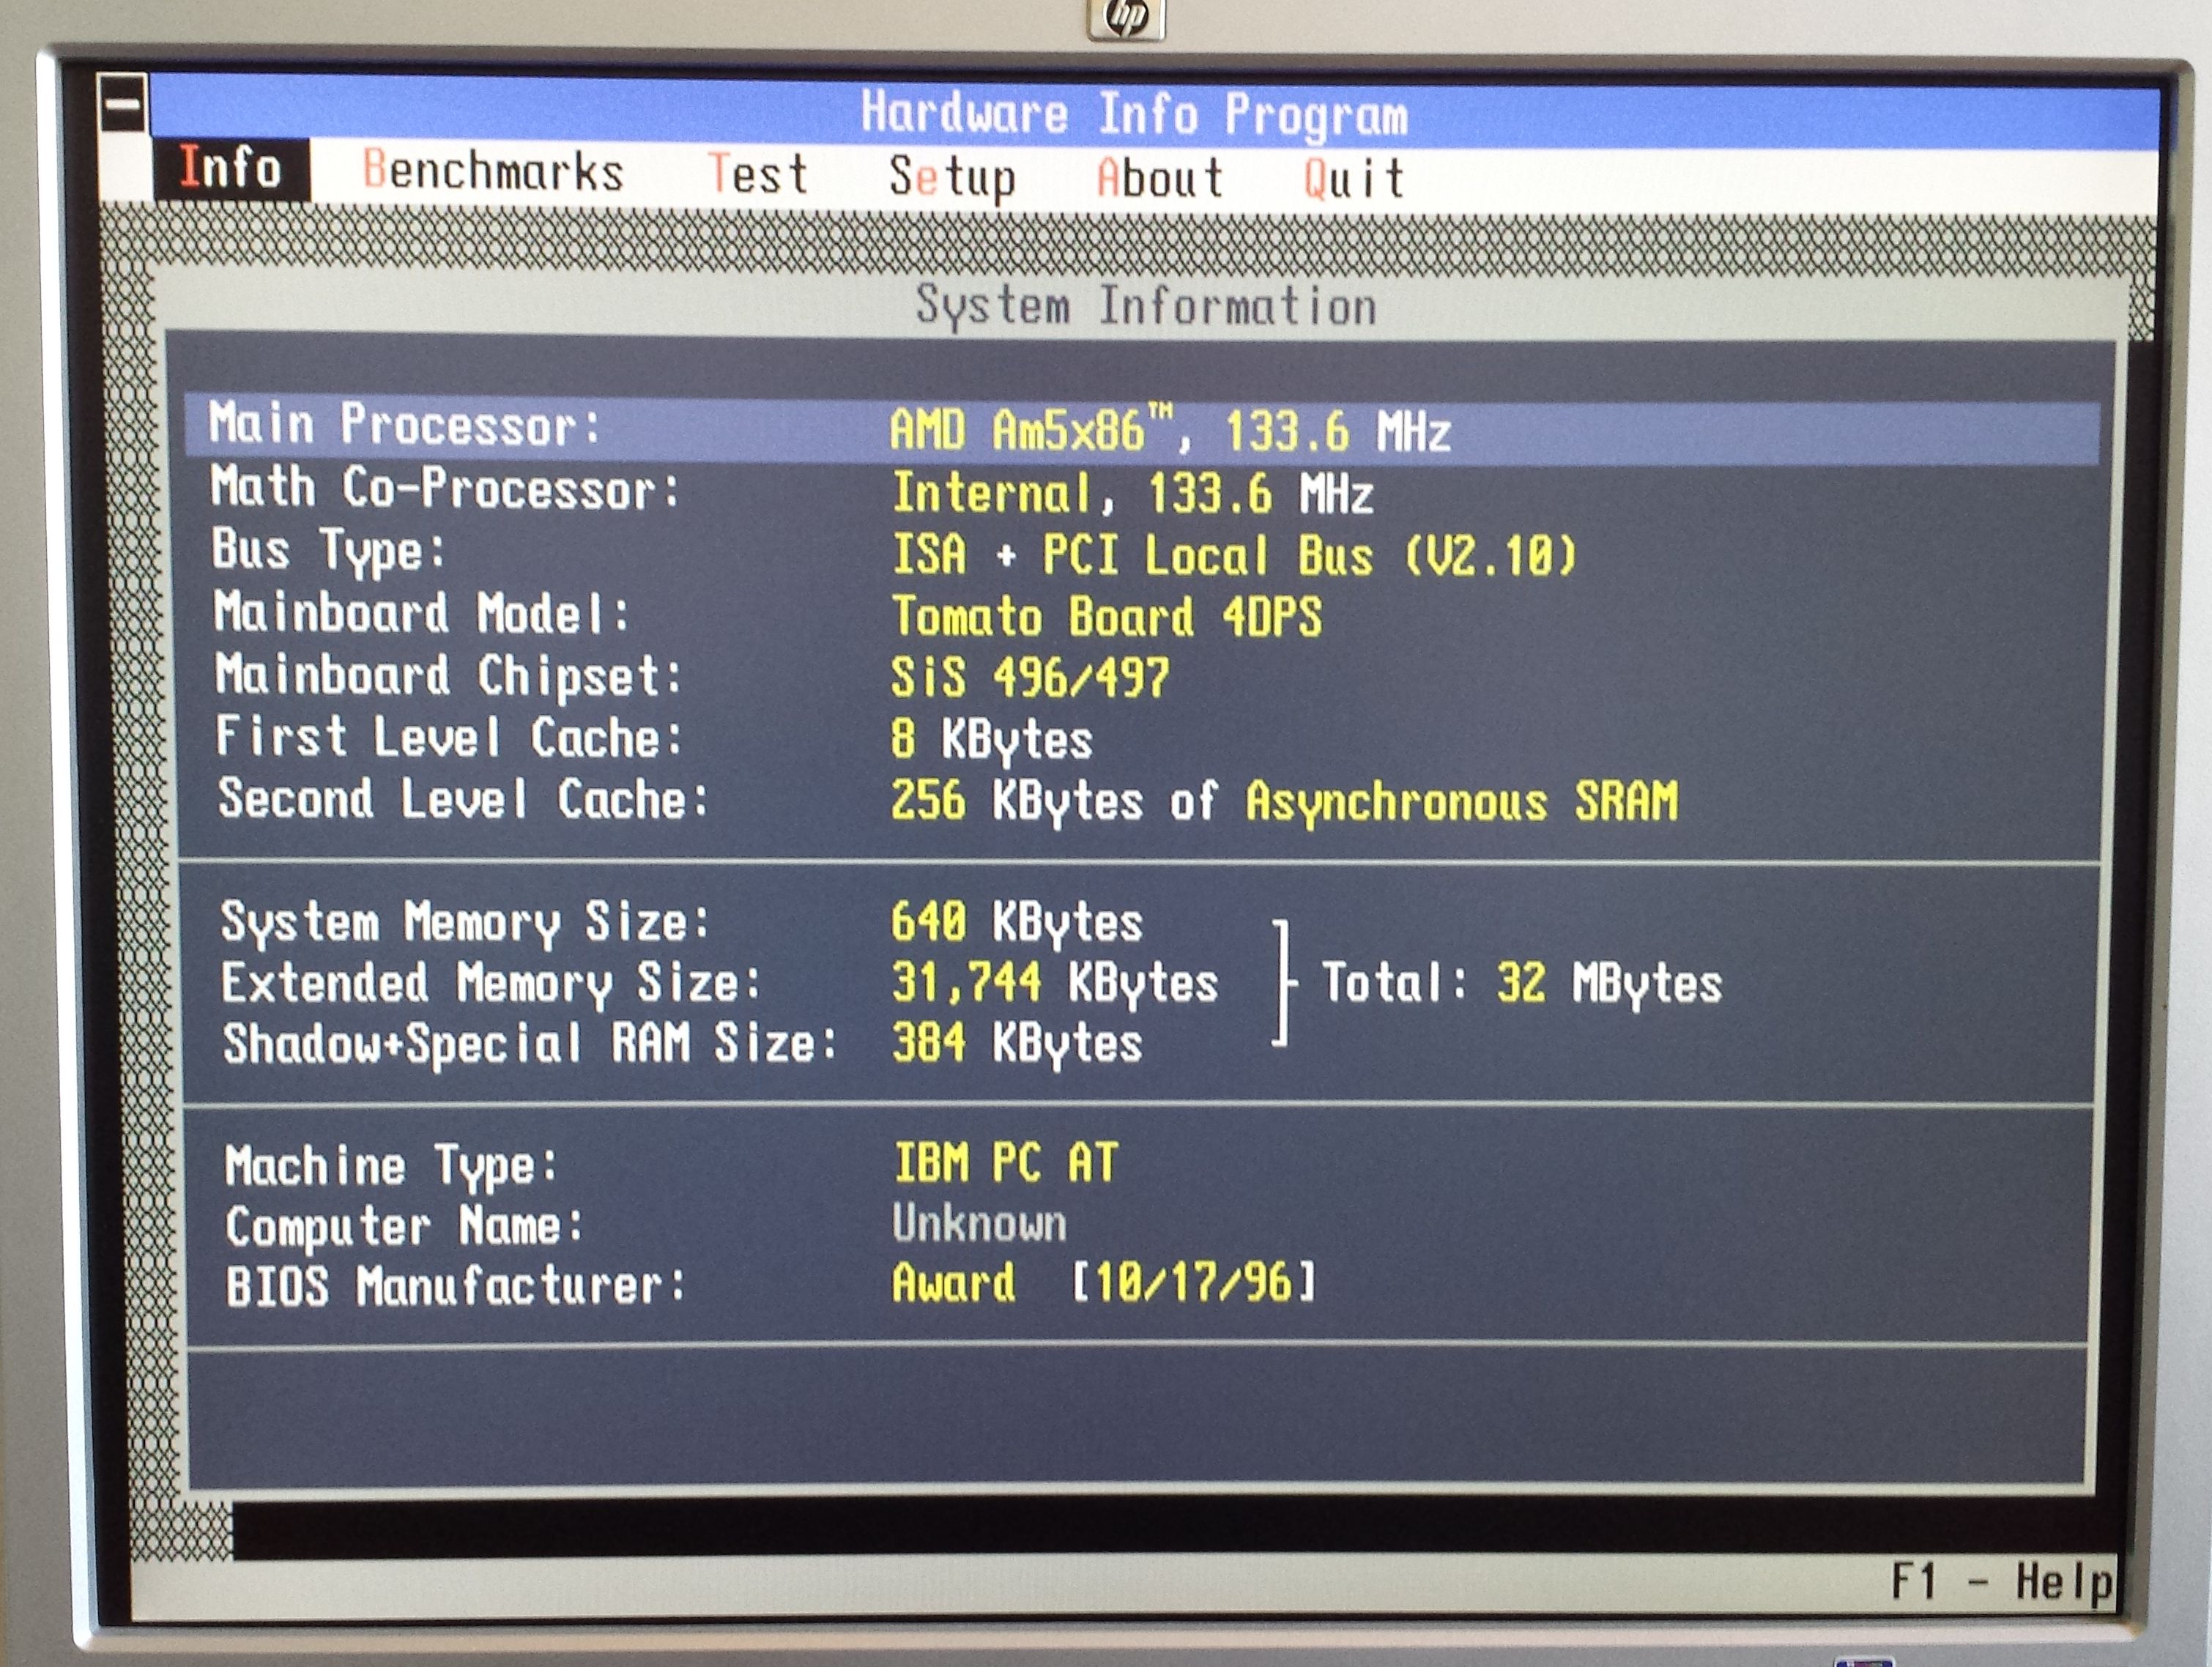Click the 384 KBytes value
The width and height of the screenshot is (2212, 1667).
click(x=1017, y=1043)
